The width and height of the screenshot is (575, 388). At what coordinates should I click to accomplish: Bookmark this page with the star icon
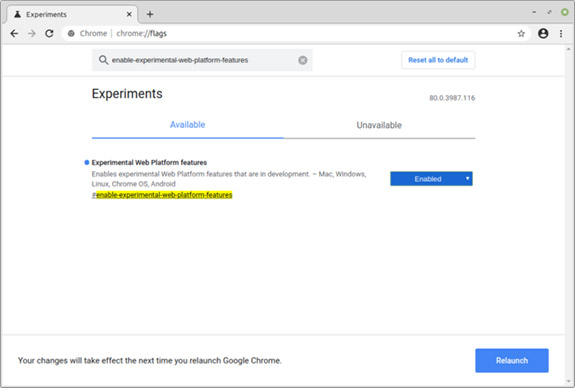click(521, 34)
